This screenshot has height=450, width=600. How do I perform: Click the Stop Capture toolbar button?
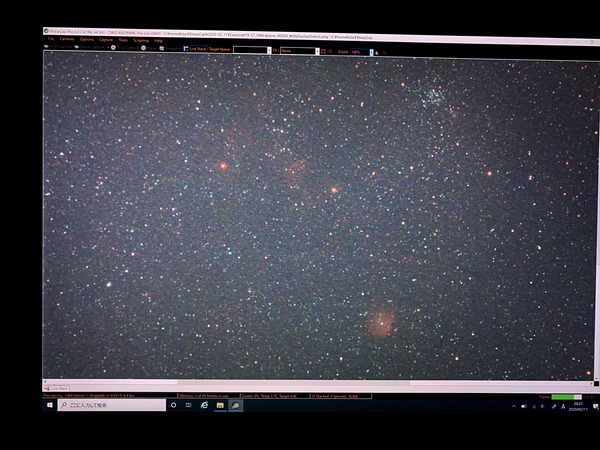pos(125,48)
